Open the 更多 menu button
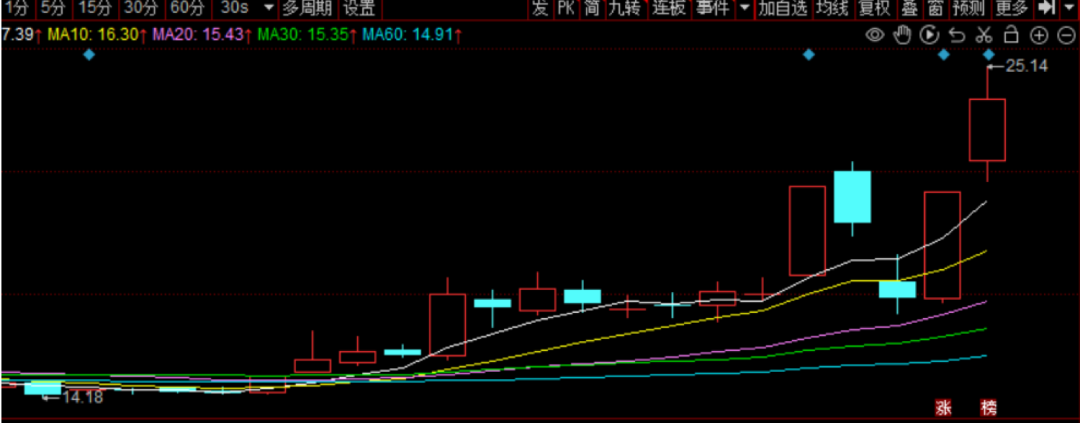The width and height of the screenshot is (1080, 423). point(1012,8)
